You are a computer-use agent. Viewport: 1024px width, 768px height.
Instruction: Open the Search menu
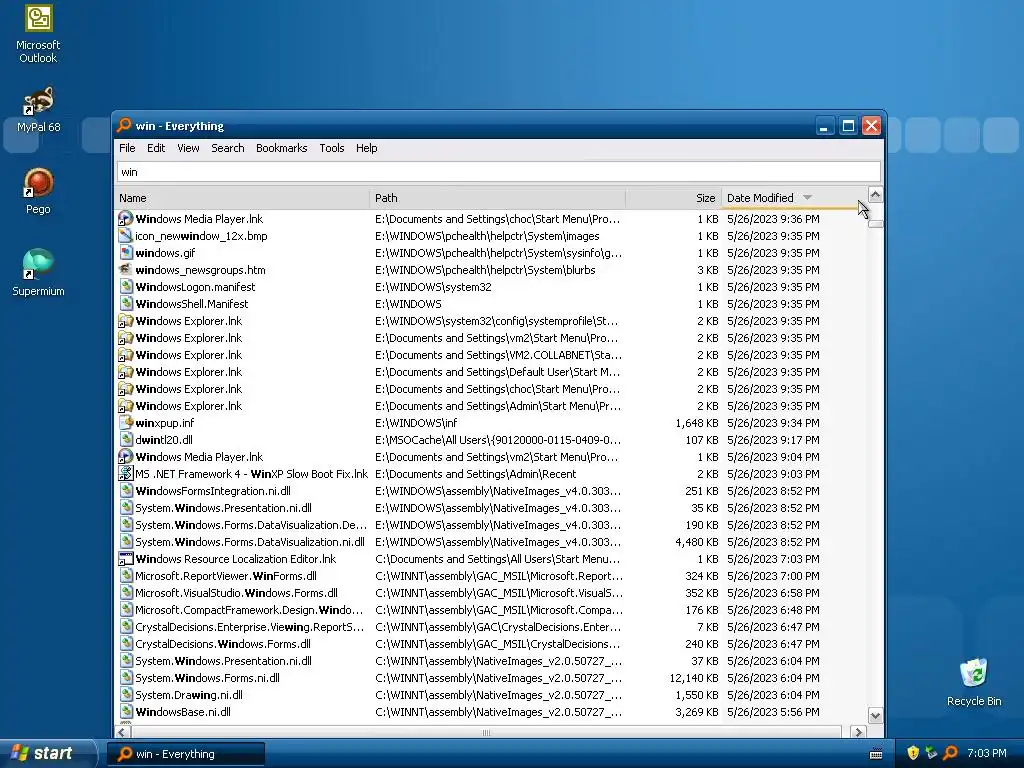[x=227, y=148]
